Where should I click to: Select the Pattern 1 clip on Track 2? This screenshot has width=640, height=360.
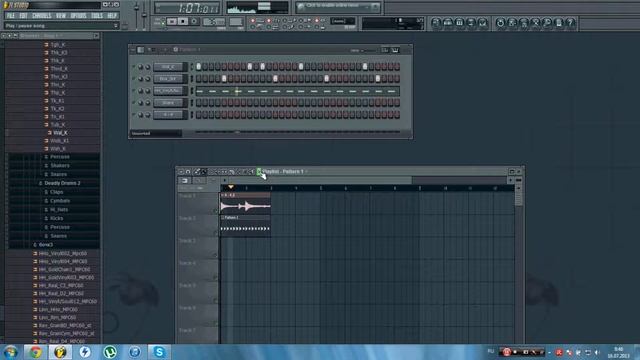245,226
